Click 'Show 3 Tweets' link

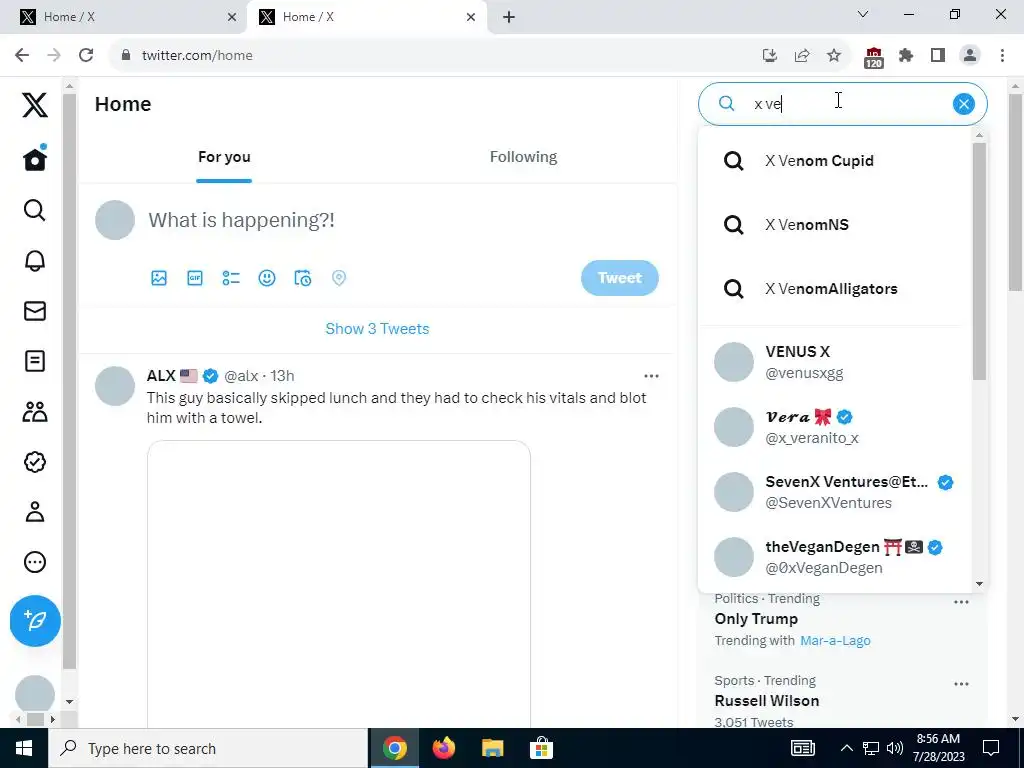click(x=377, y=328)
